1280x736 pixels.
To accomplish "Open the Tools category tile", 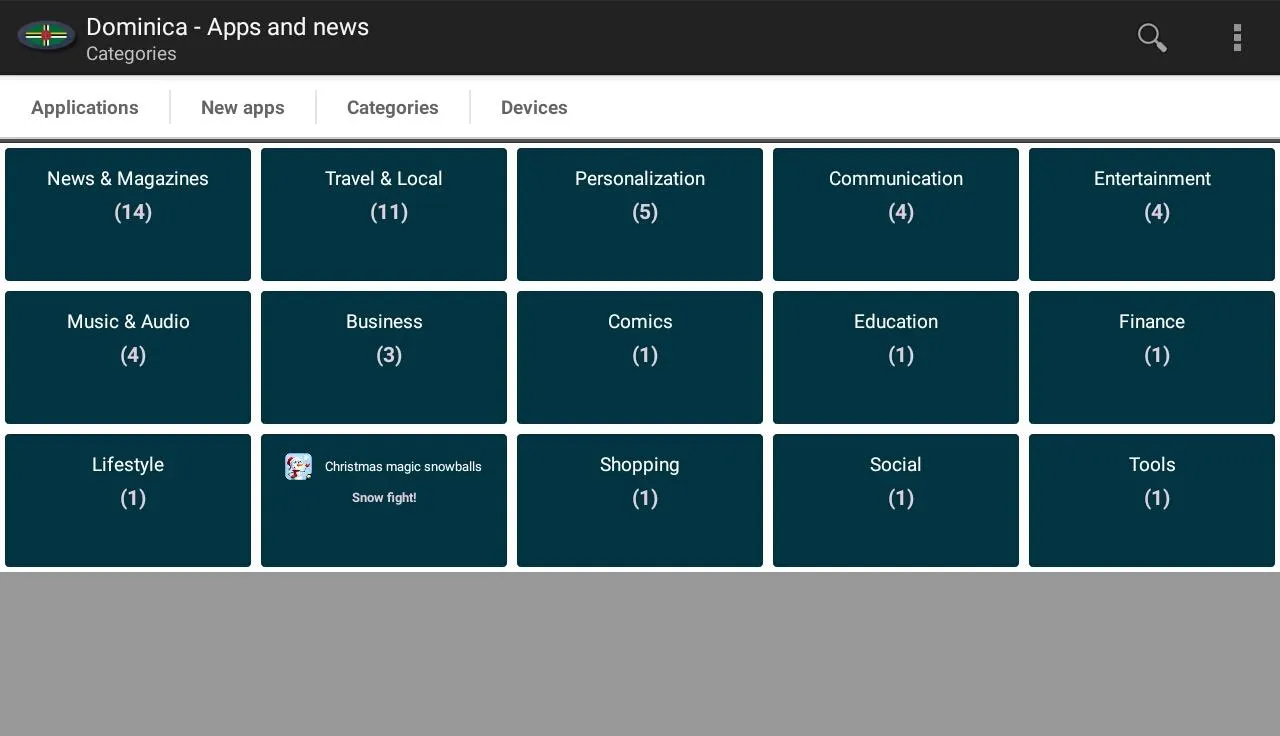I will click(x=1152, y=500).
